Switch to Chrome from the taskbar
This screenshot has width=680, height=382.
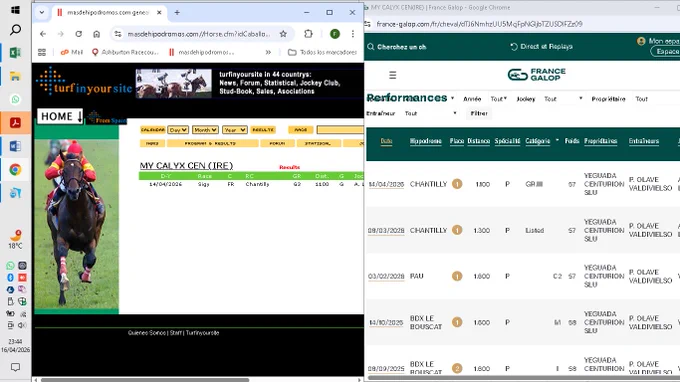15,170
